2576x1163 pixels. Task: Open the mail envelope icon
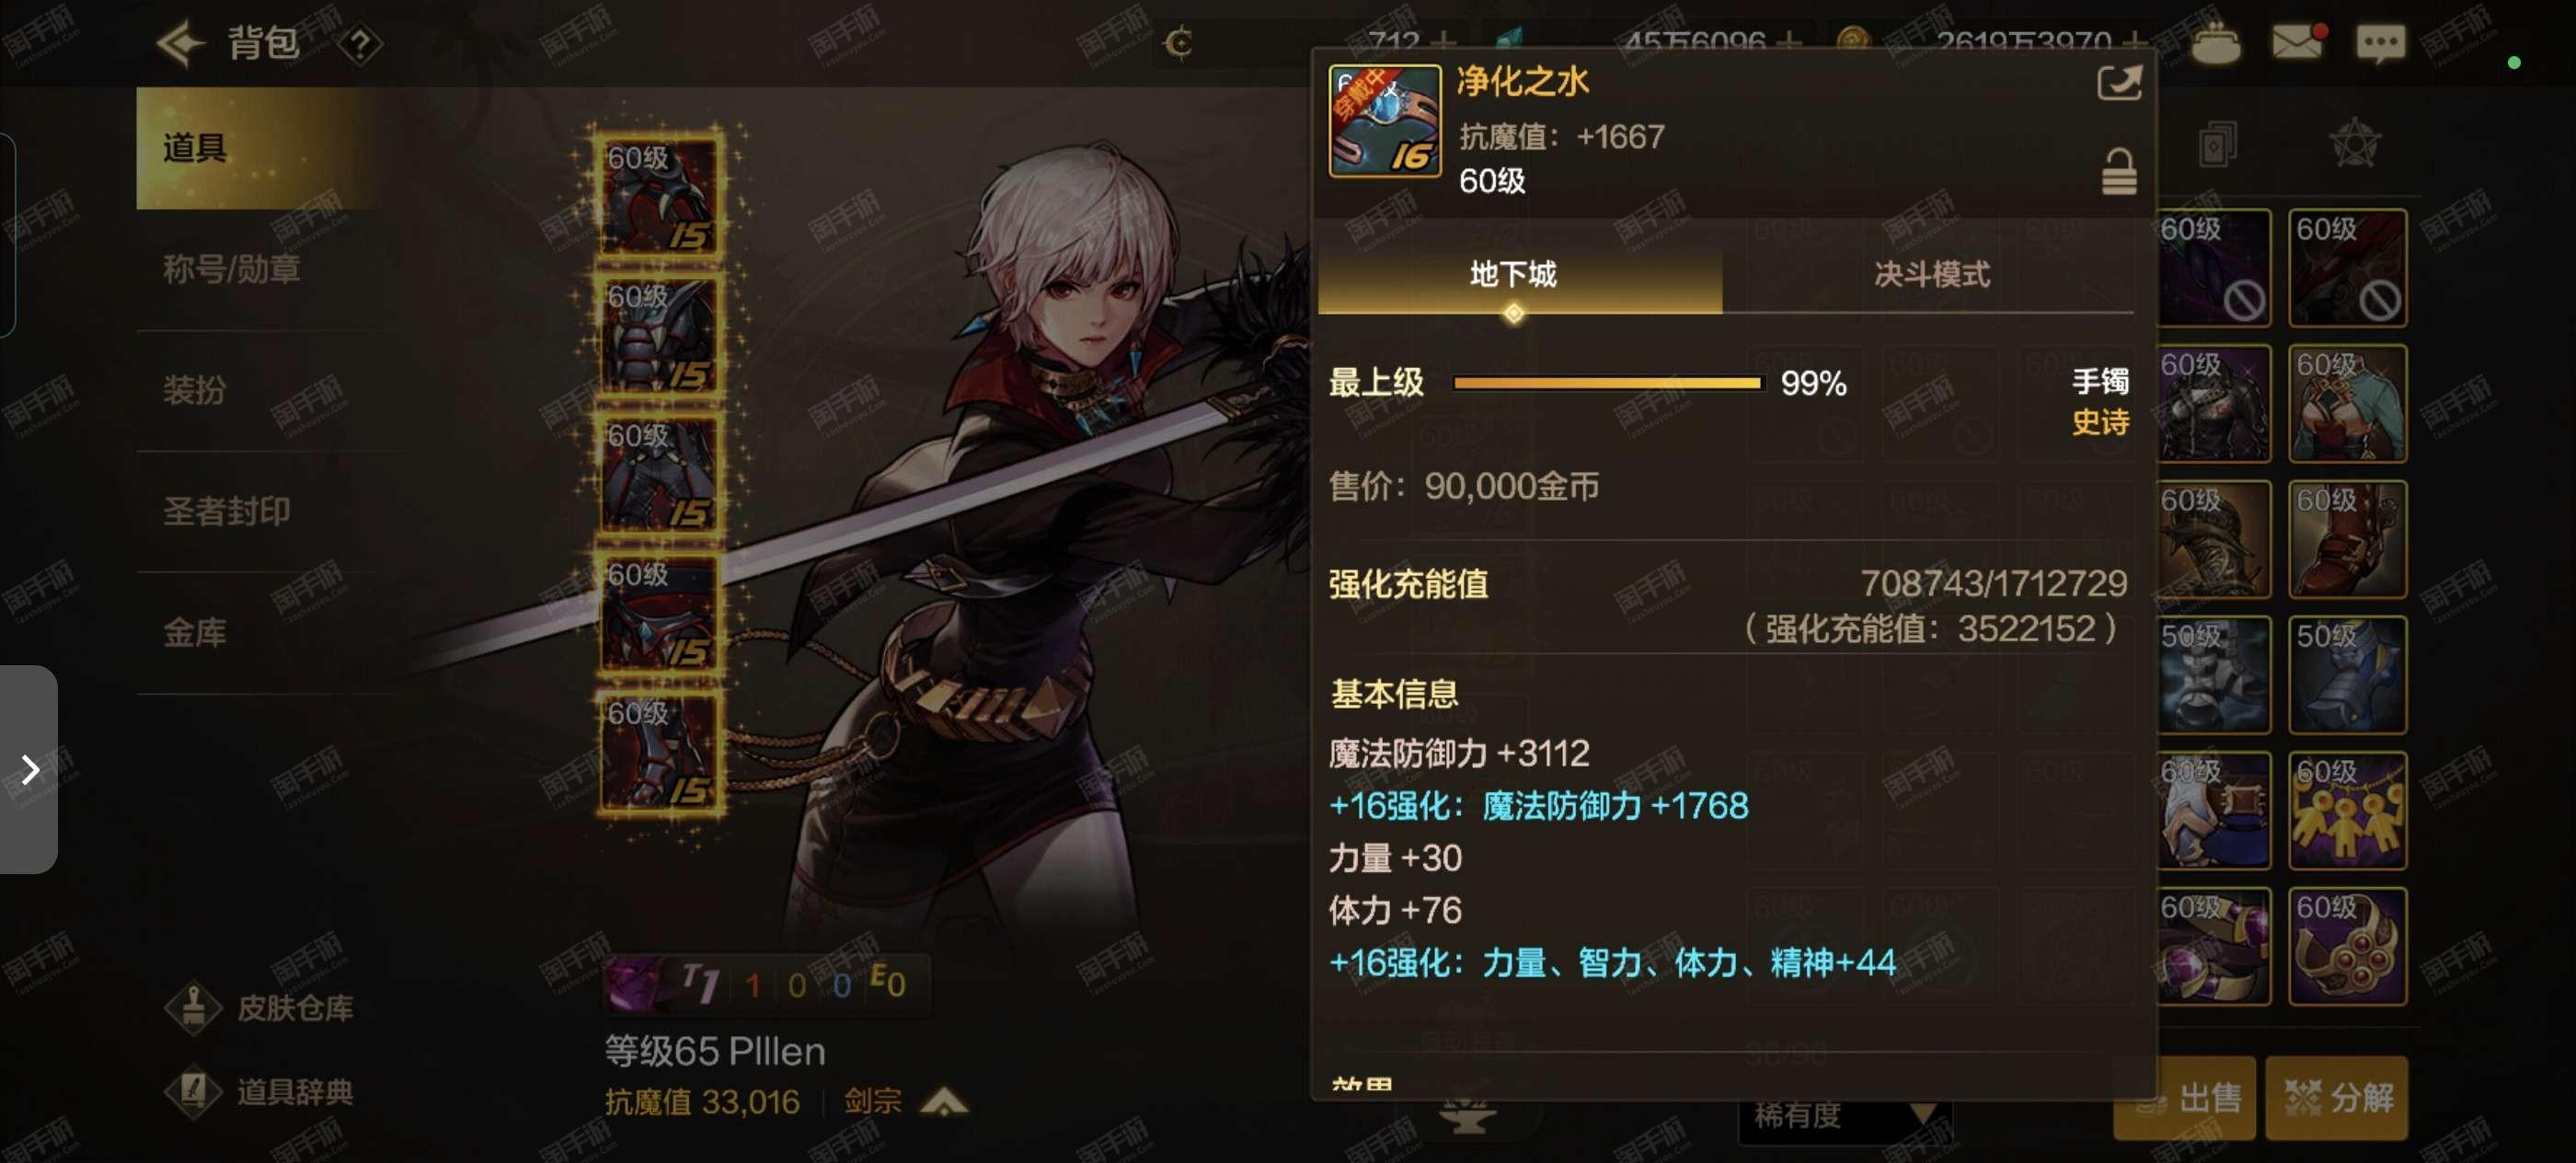[x=2298, y=42]
